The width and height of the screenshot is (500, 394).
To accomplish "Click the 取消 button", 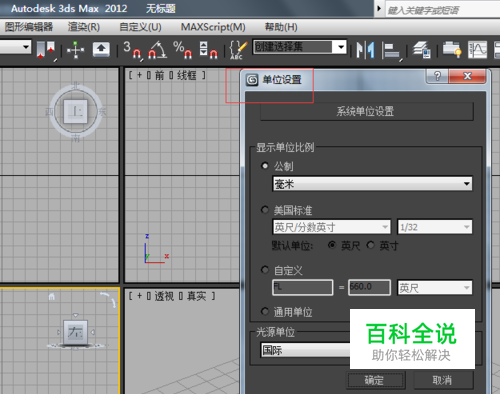I will click(x=443, y=380).
